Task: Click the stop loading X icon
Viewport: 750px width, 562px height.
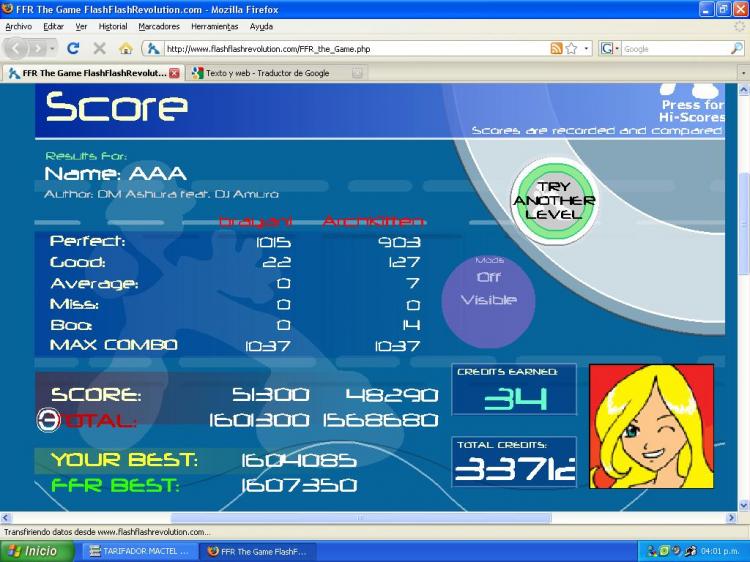Action: pyautogui.click(x=99, y=48)
